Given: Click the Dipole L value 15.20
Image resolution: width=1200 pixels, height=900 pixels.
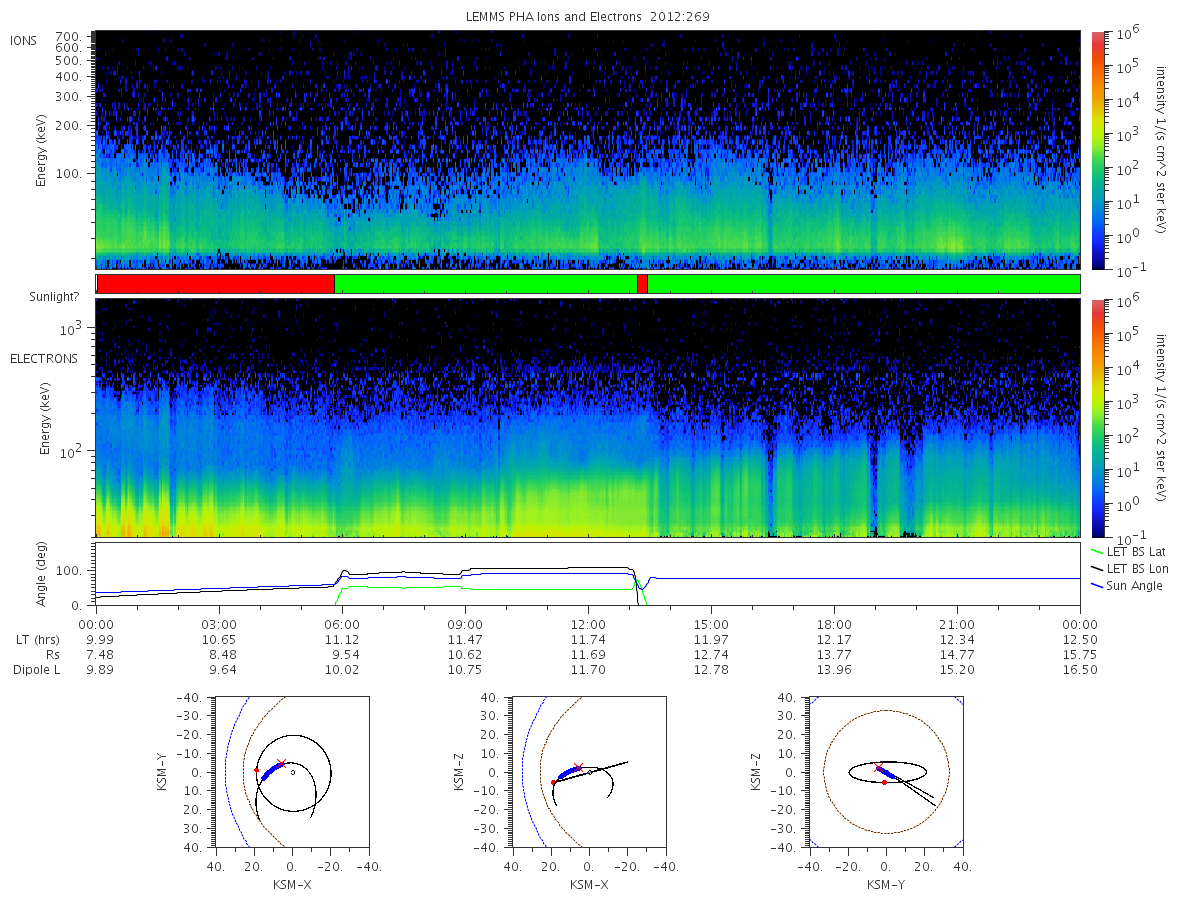Looking at the screenshot, I should click(957, 669).
